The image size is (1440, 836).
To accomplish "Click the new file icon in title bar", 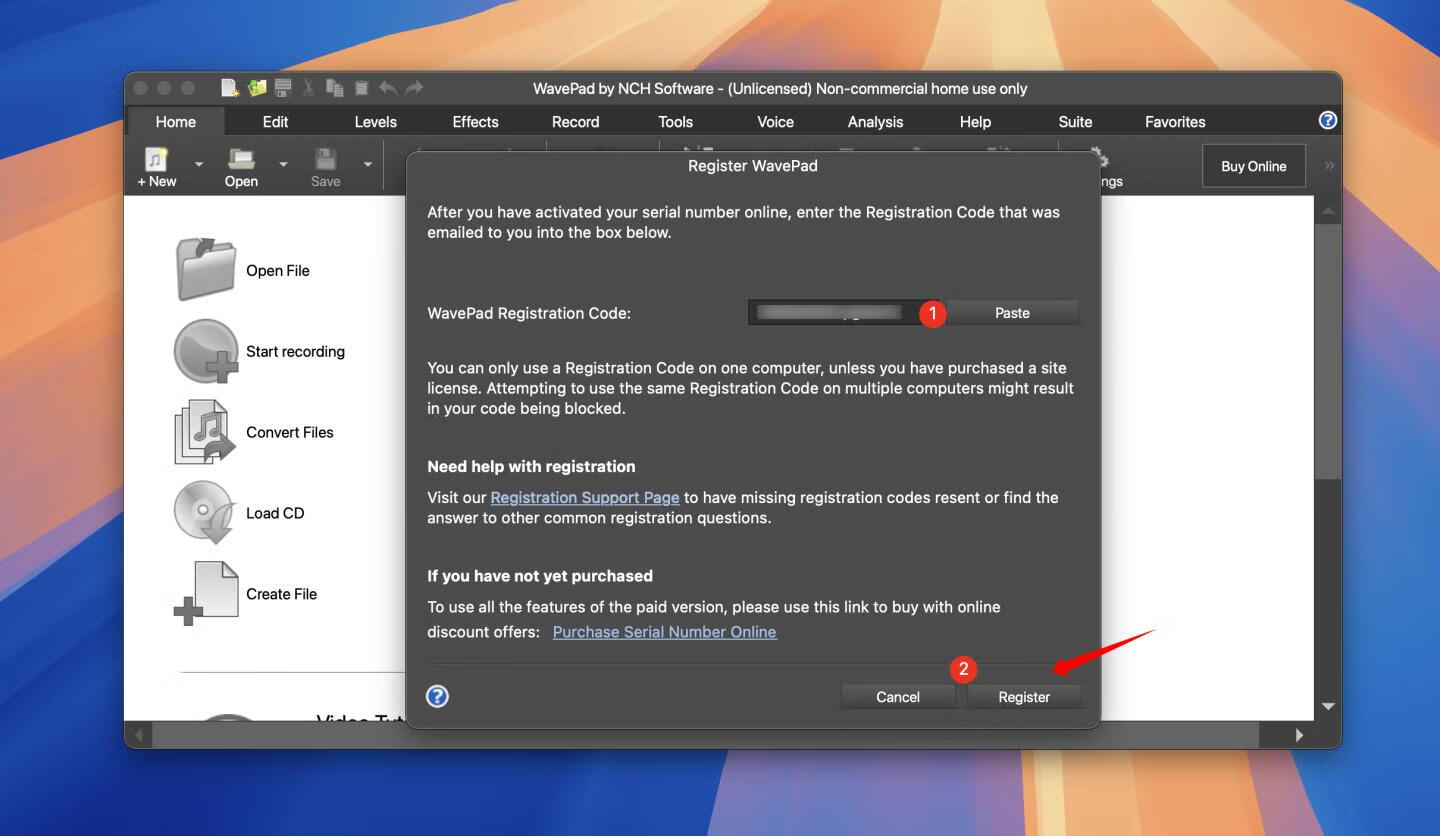I will click(231, 88).
